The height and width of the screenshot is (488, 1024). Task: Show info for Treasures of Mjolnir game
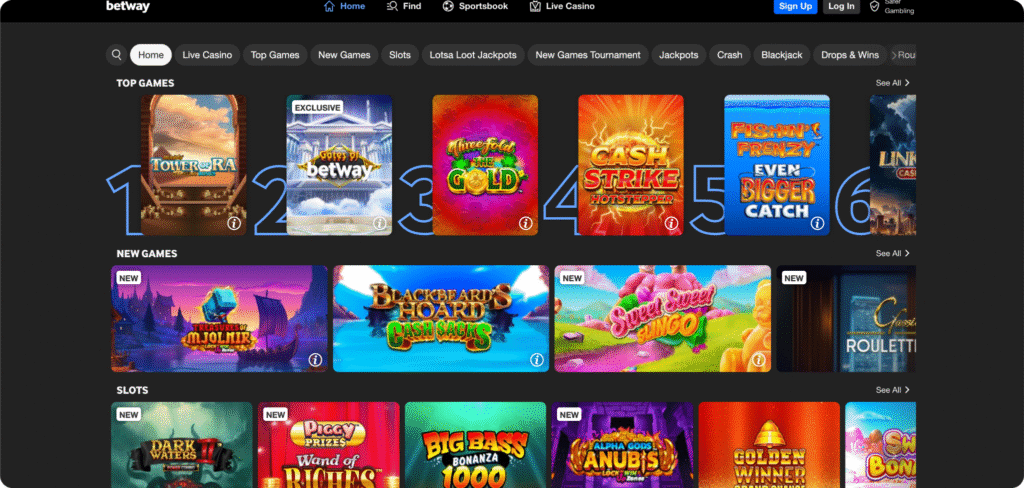(315, 360)
